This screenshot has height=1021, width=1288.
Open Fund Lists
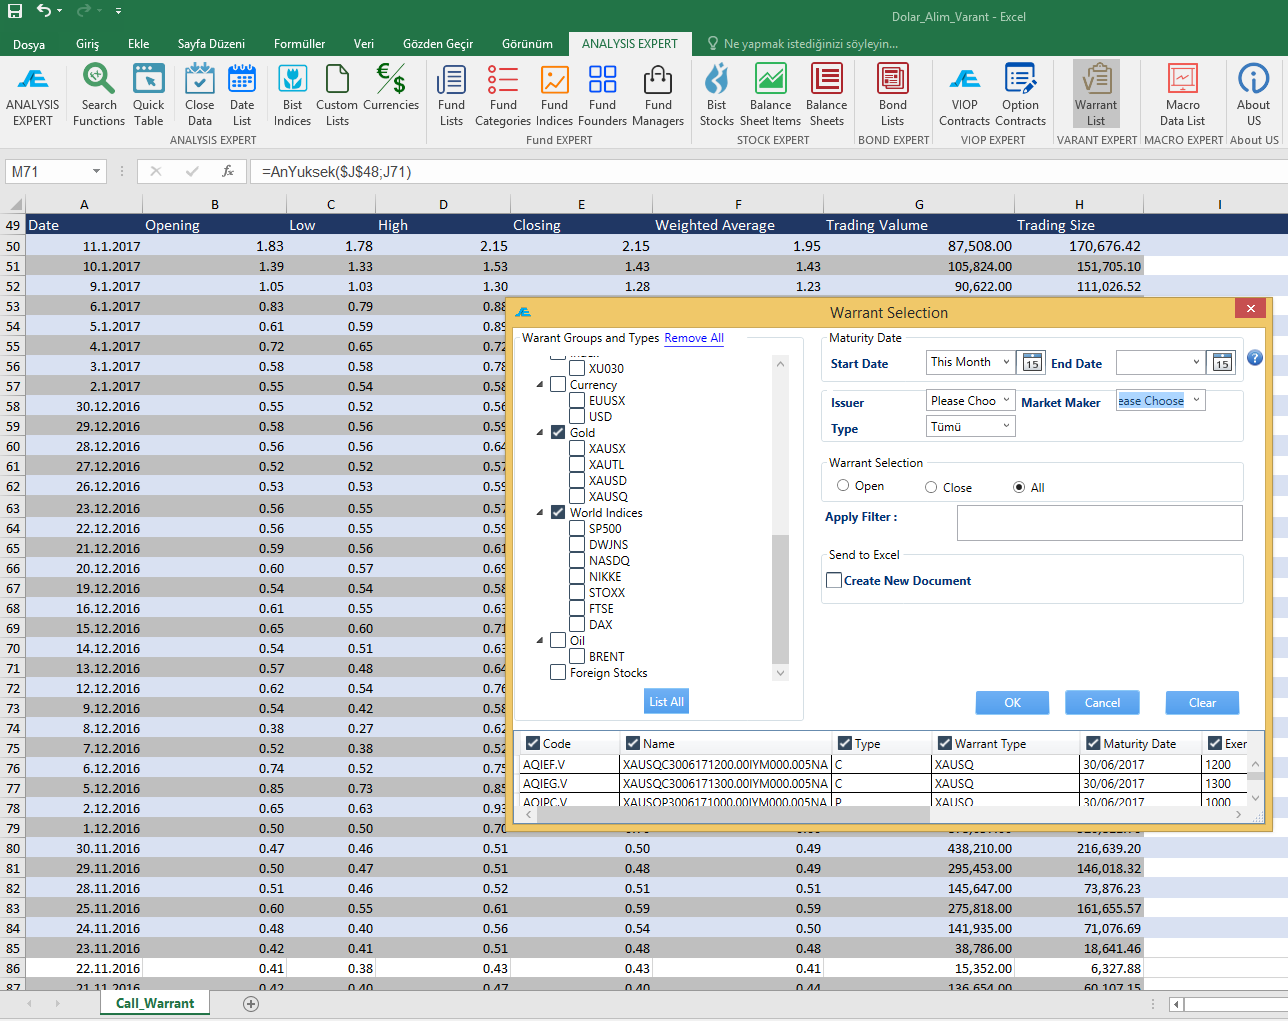point(451,95)
